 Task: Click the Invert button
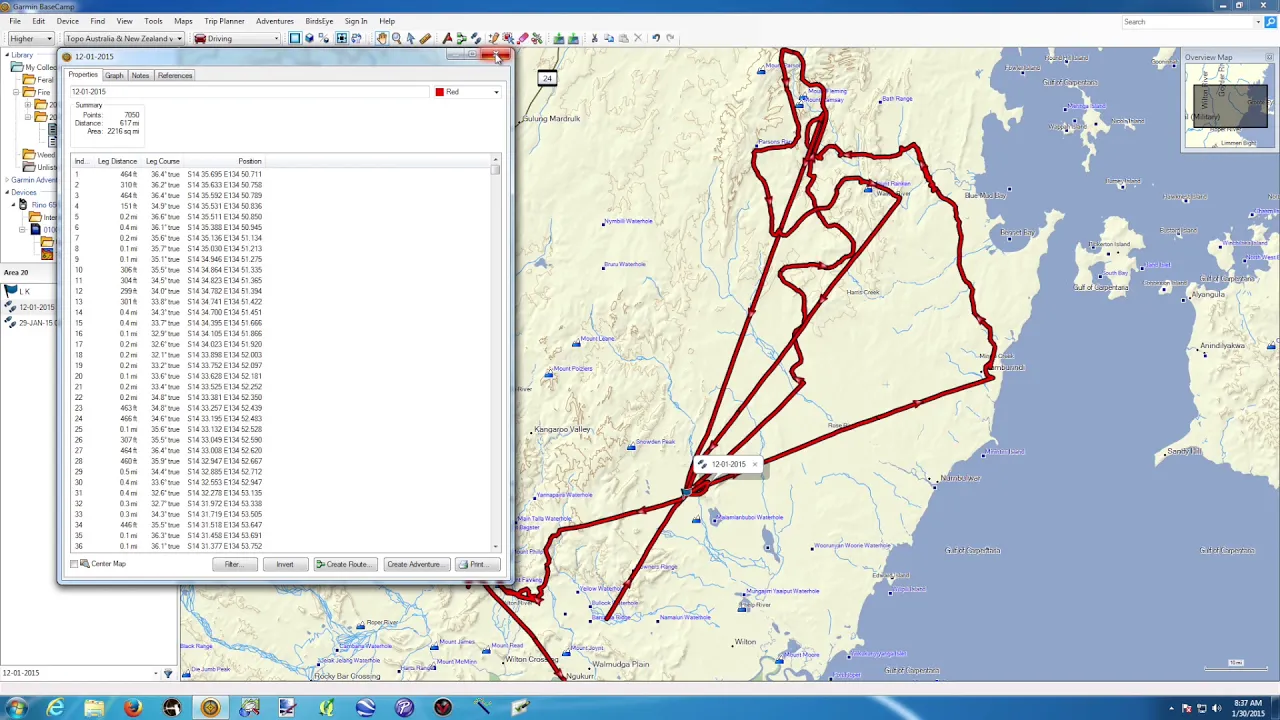[284, 565]
